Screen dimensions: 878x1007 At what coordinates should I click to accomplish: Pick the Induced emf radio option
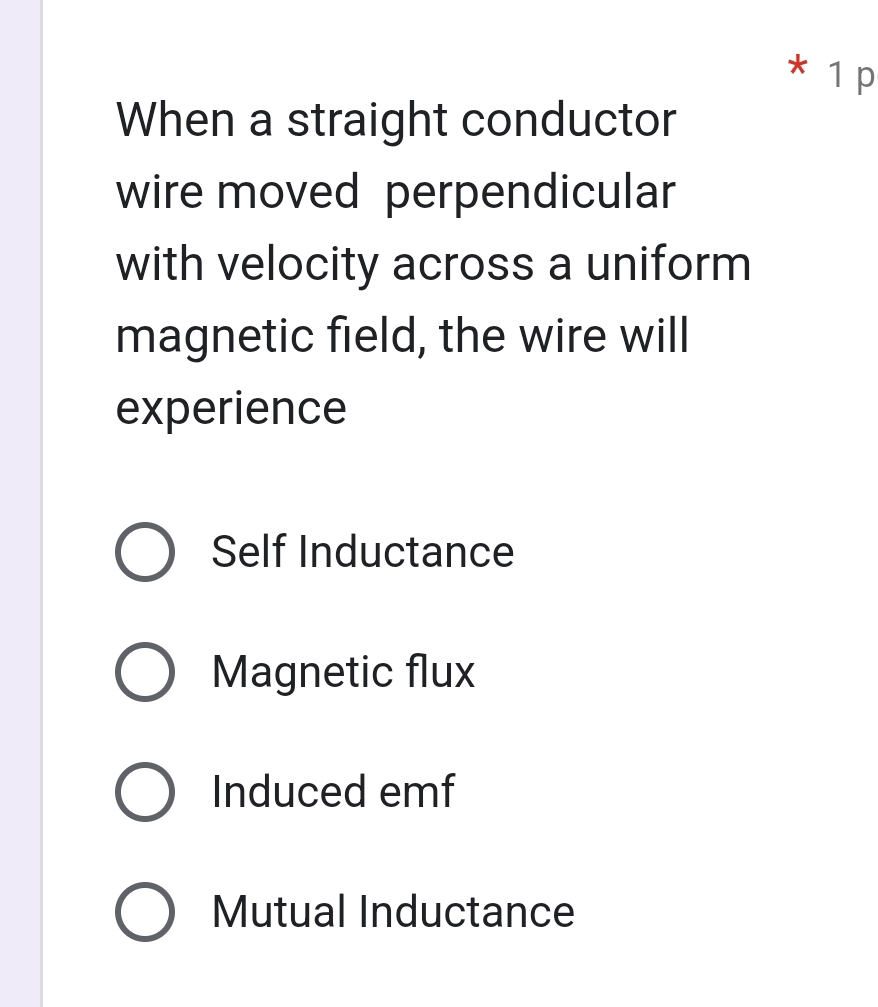(145, 792)
